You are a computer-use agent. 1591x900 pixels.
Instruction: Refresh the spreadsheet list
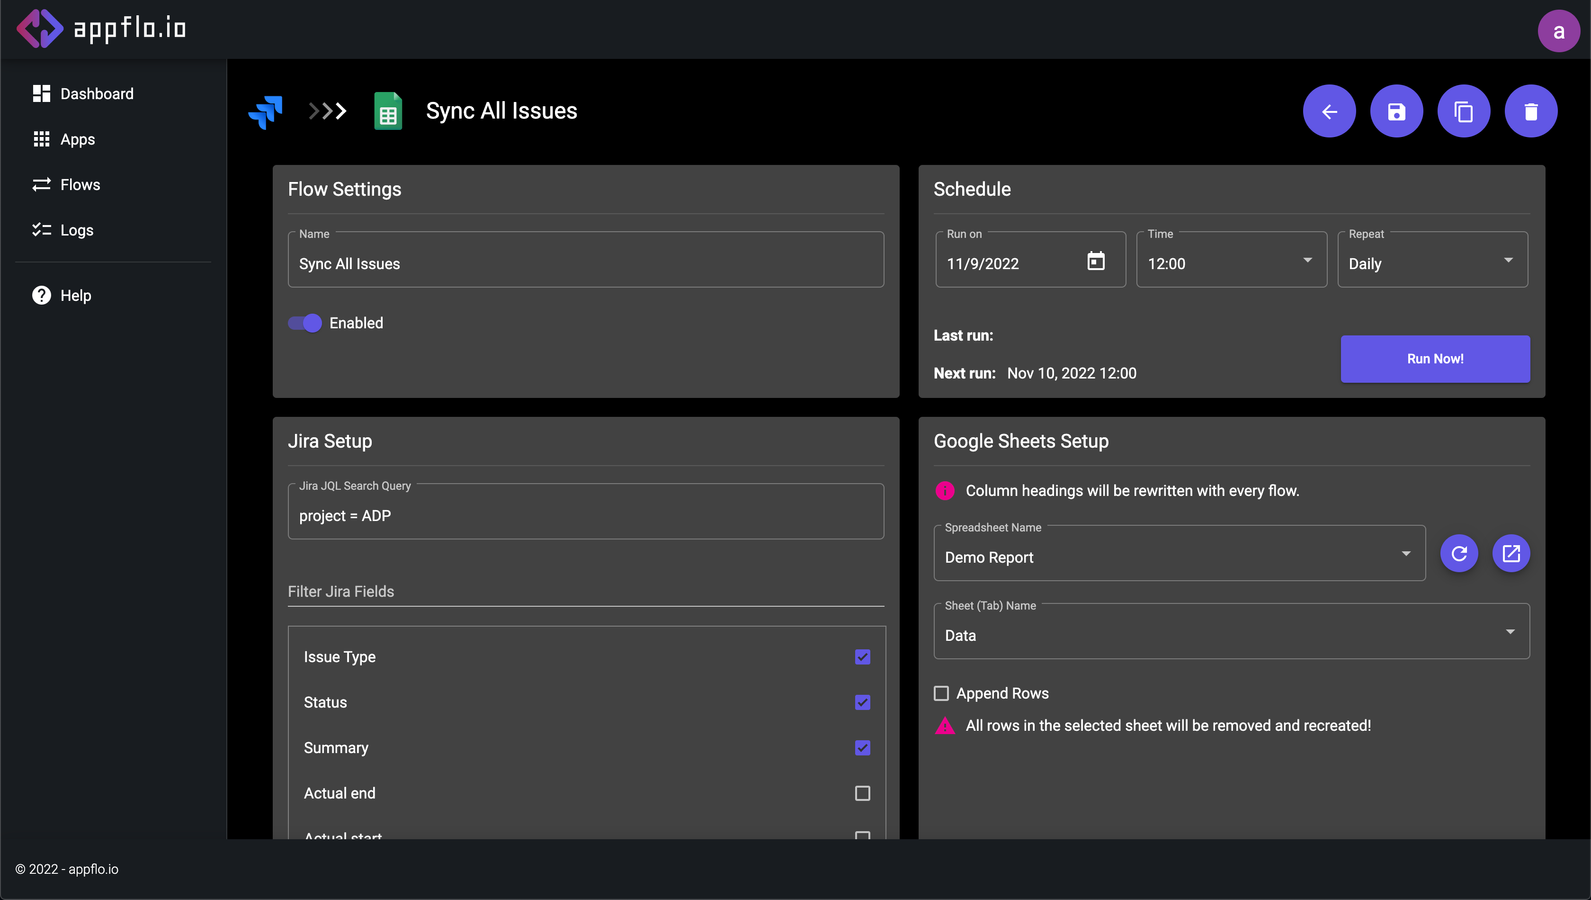[x=1459, y=553]
